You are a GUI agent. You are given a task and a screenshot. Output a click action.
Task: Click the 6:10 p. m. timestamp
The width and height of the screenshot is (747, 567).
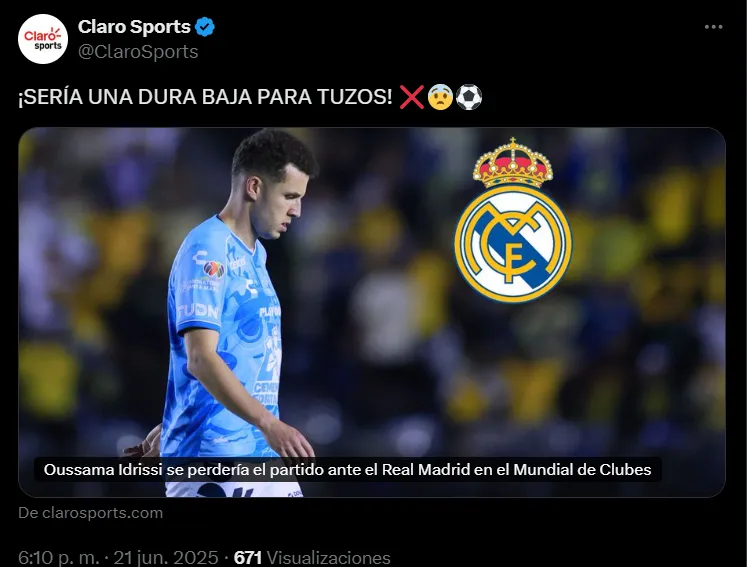pos(59,557)
